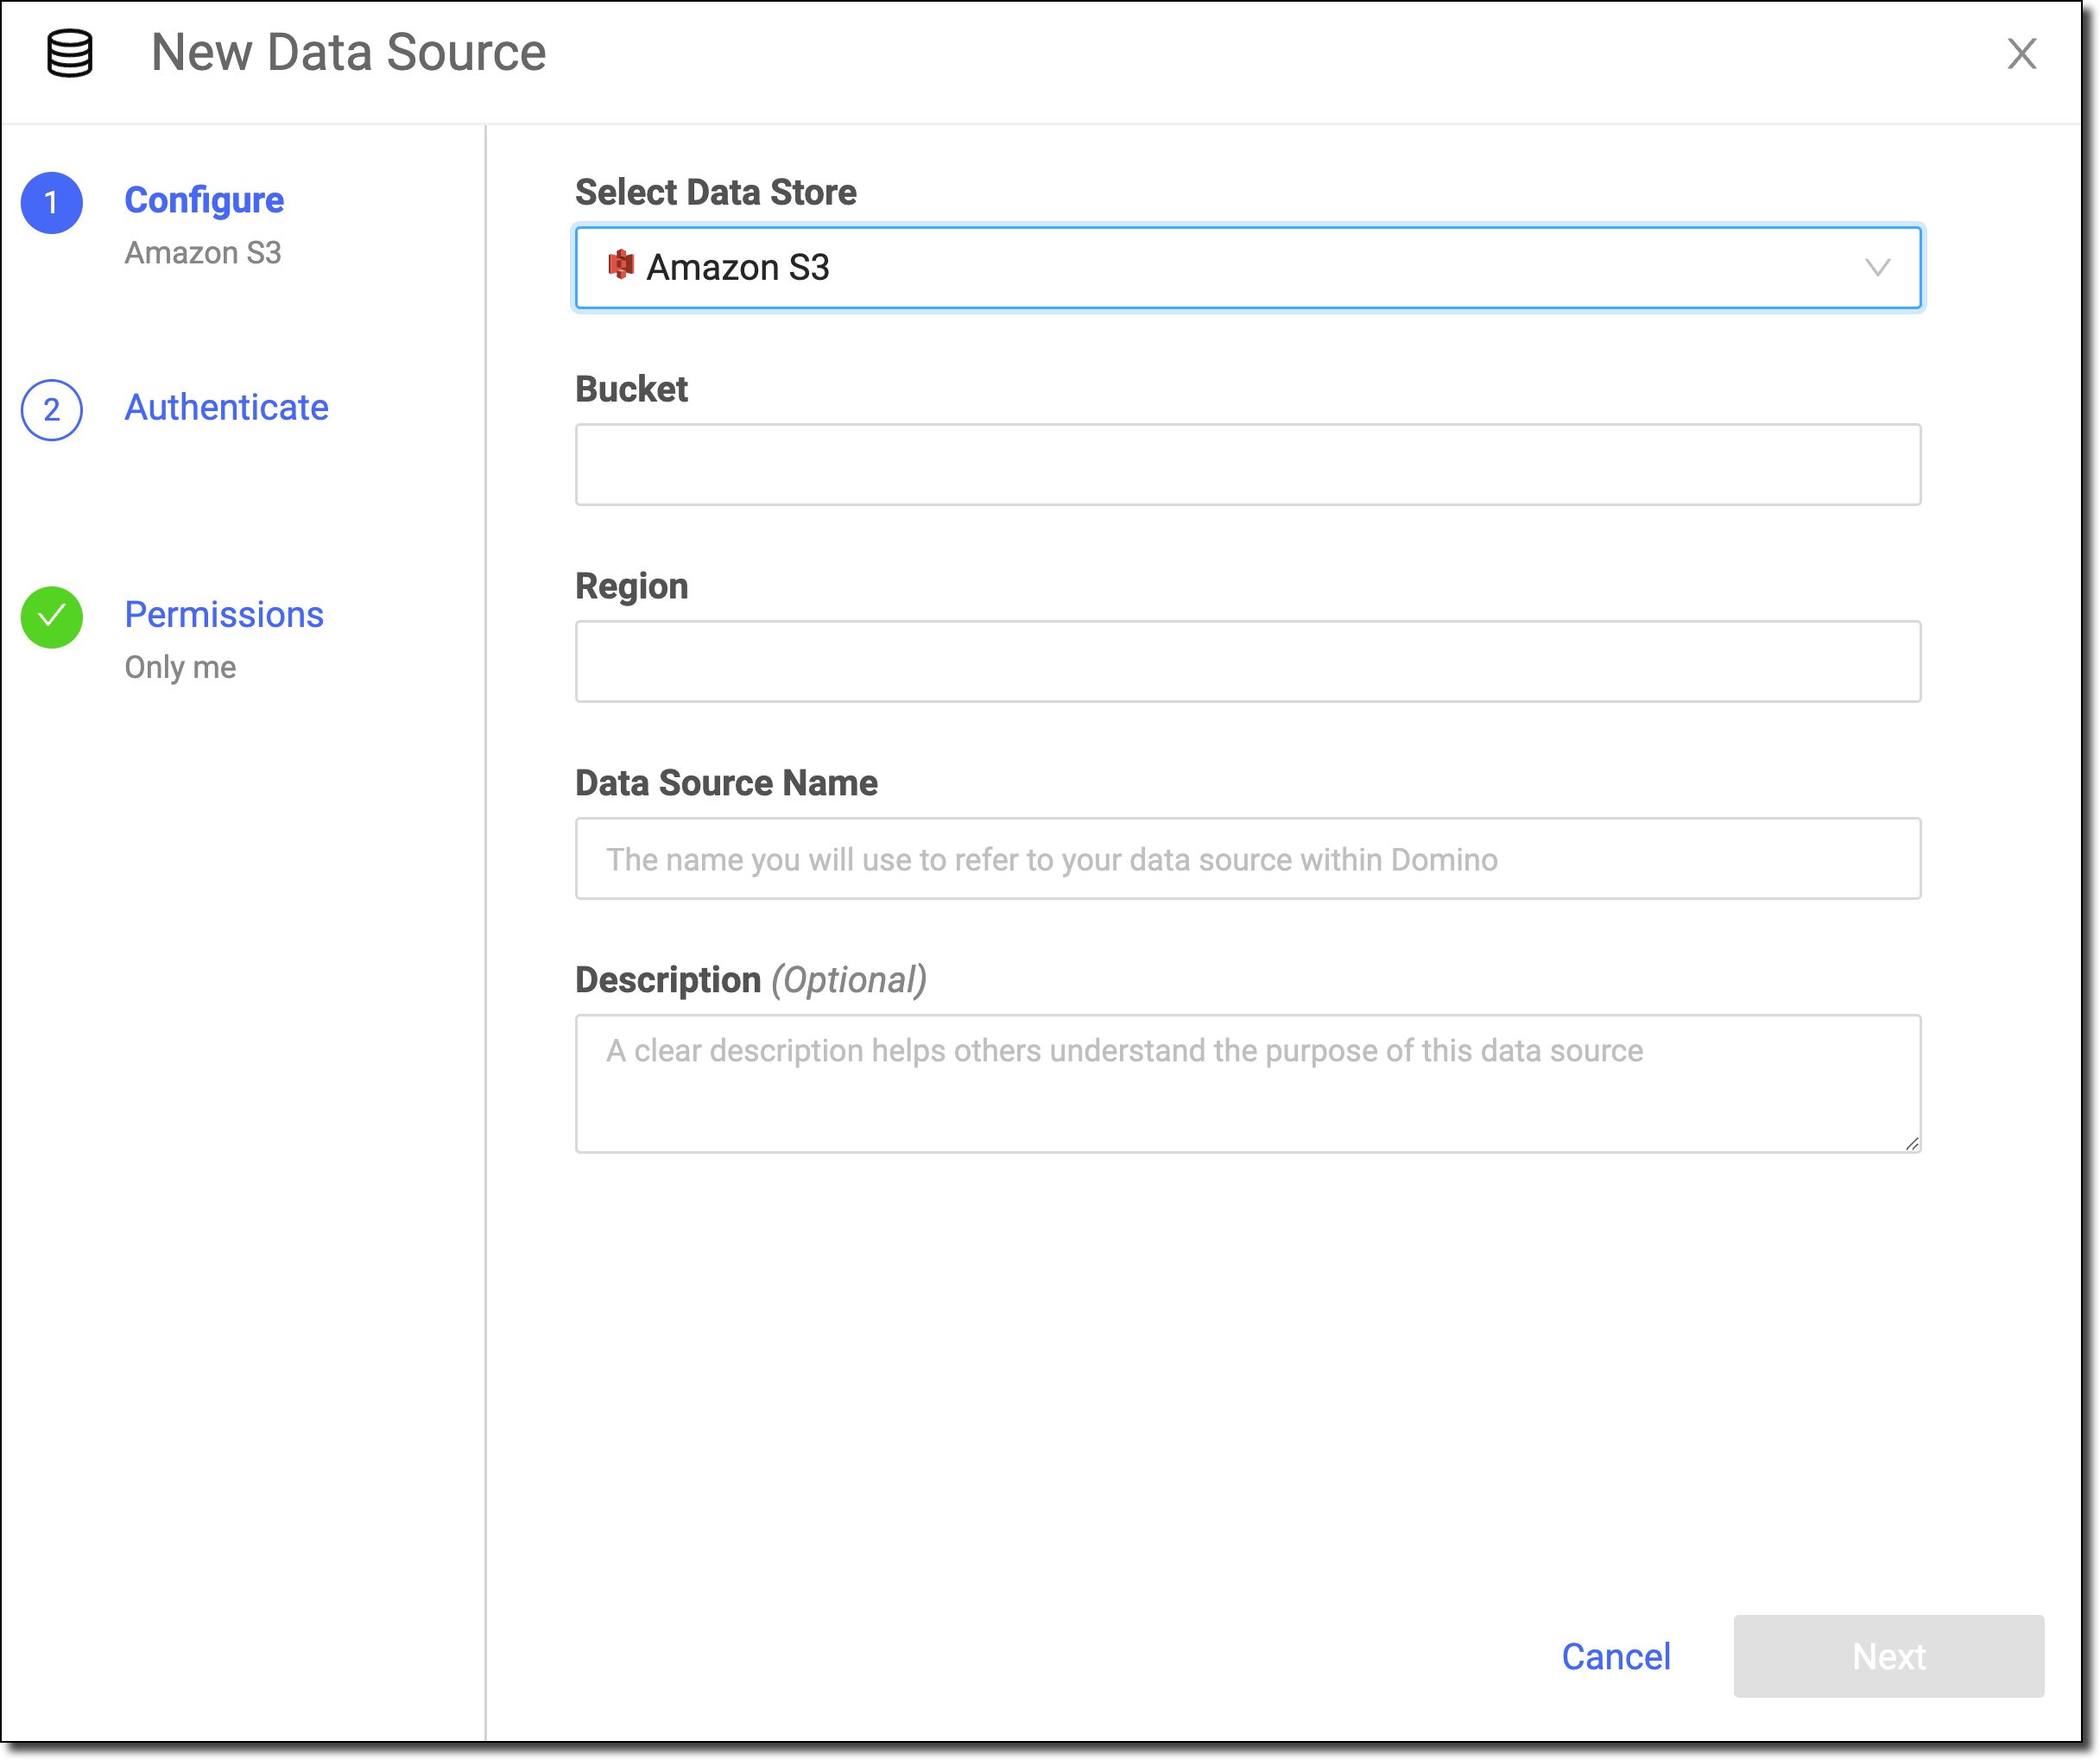Expand the Select Data Store dropdown arrow
Viewport: 2100px width, 1760px height.
(x=1877, y=268)
